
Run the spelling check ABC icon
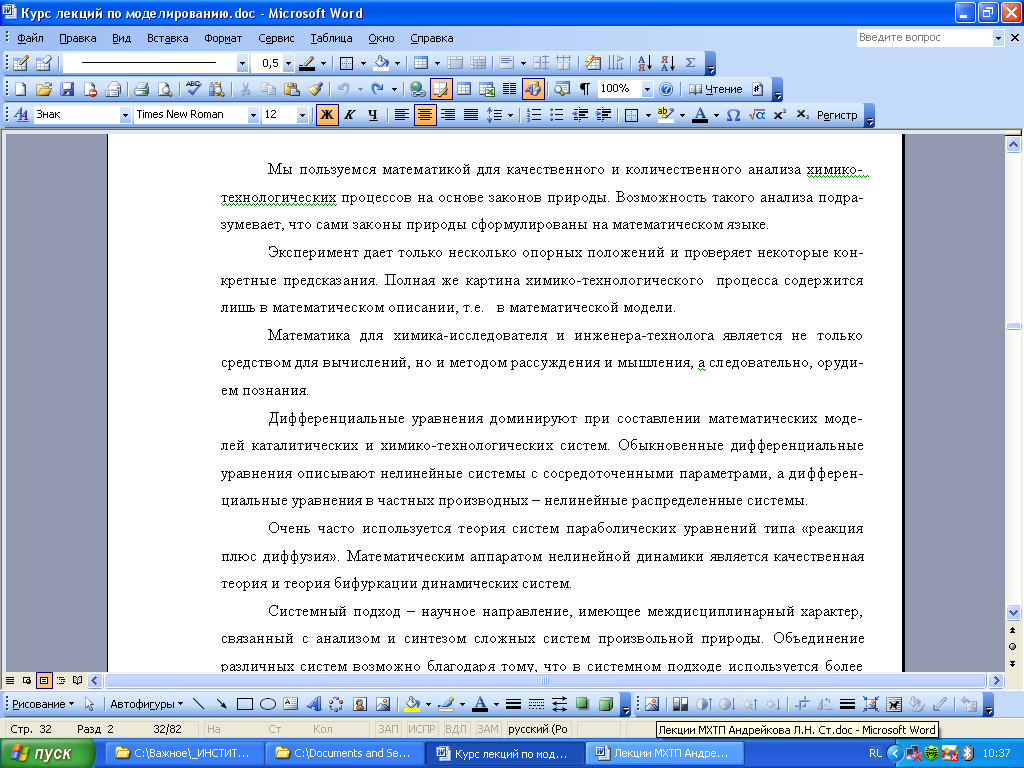click(x=193, y=89)
